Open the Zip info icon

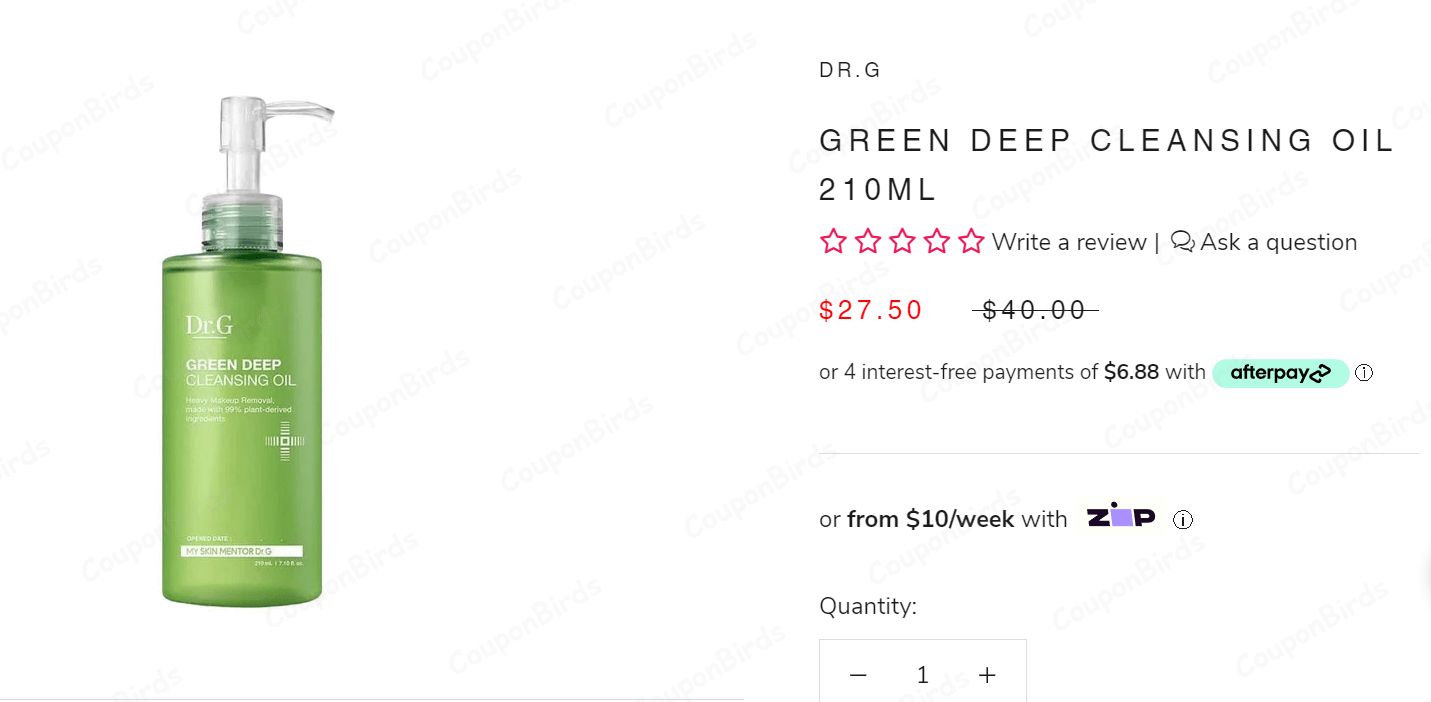click(x=1183, y=520)
